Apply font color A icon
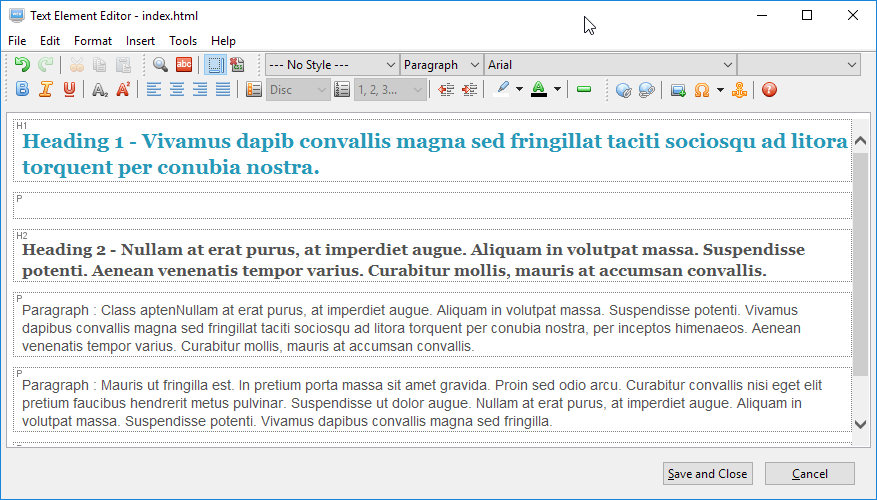 [x=539, y=89]
